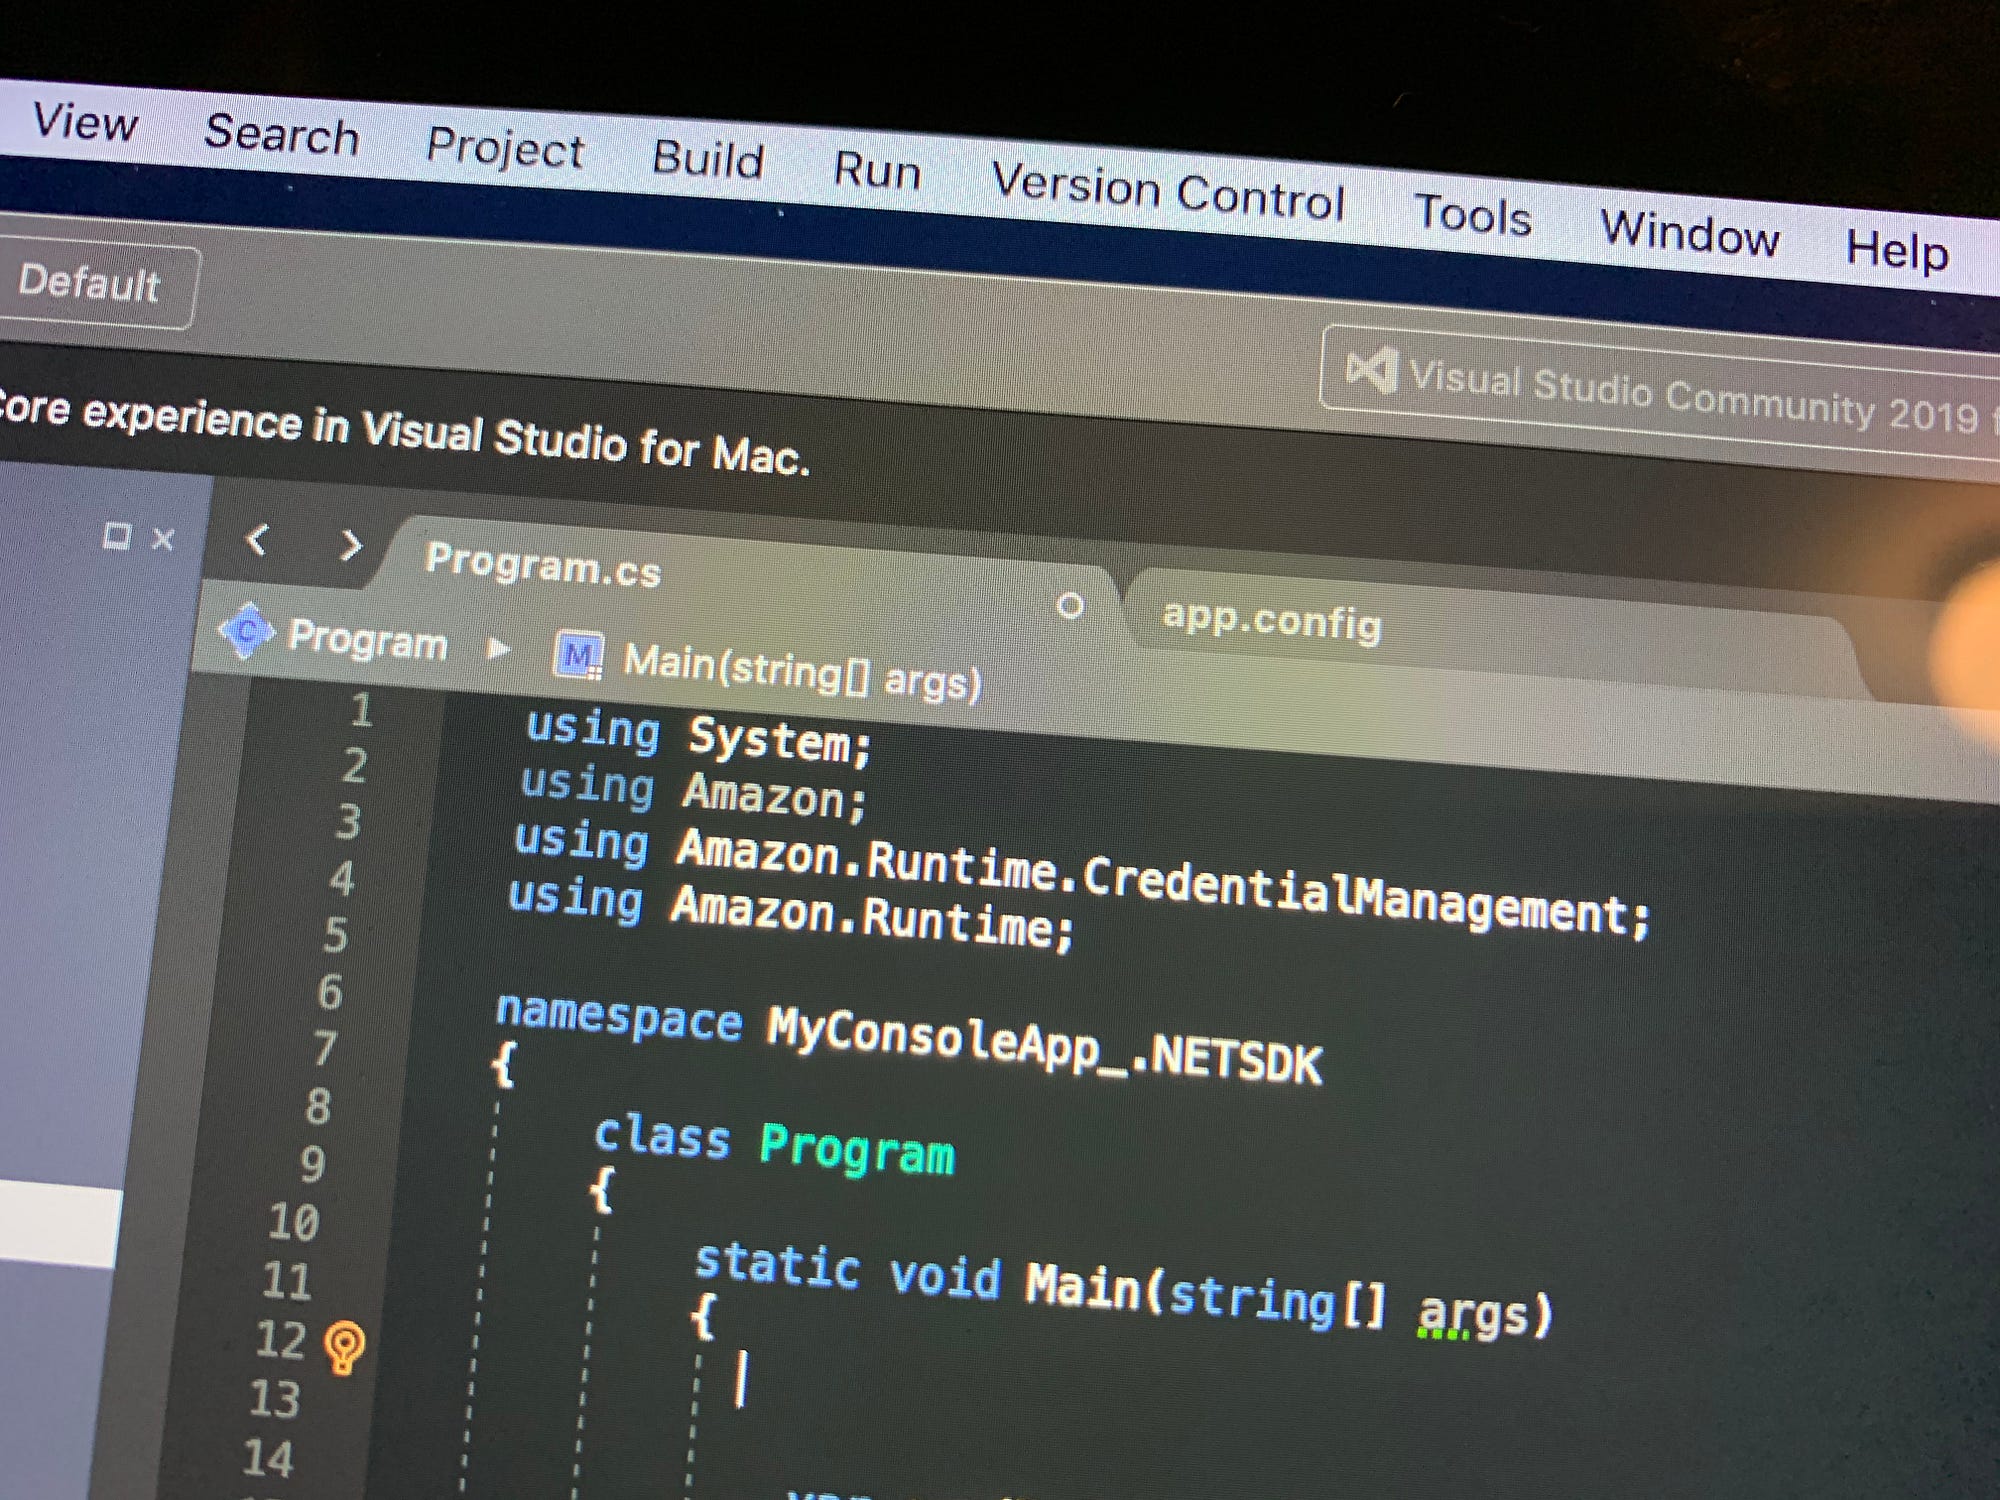The width and height of the screenshot is (2000, 1500).
Task: Click line number 1 in the gutter
Action: 362,711
